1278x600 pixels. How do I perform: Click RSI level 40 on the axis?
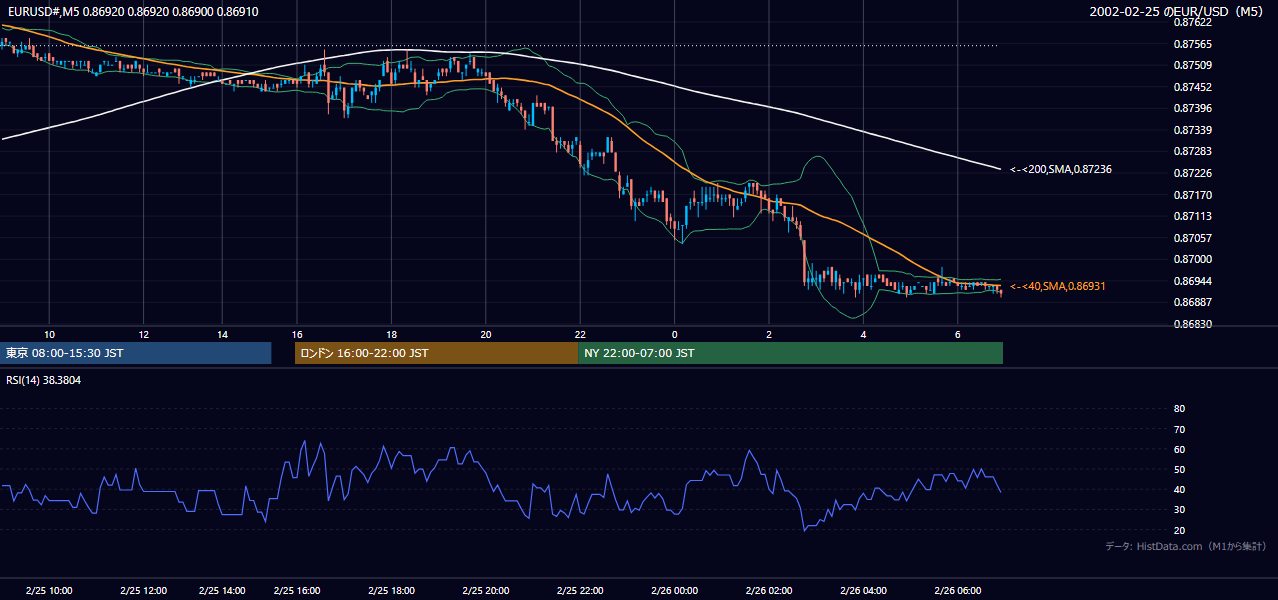(x=1179, y=489)
